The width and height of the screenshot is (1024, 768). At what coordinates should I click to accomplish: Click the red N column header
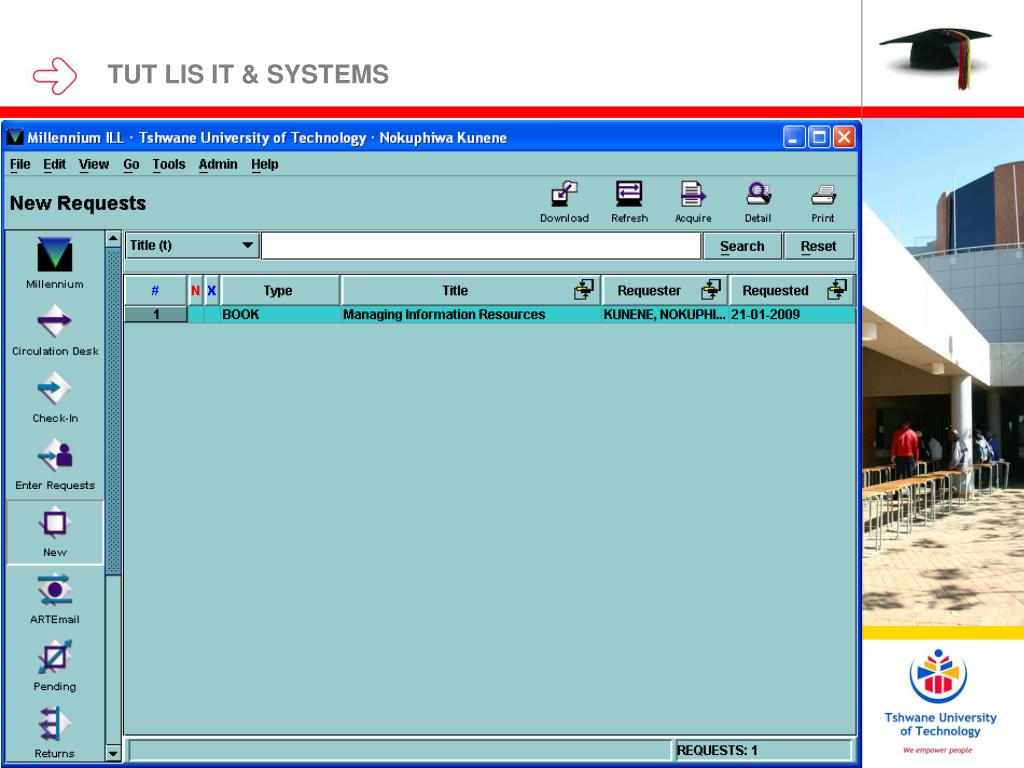pos(195,291)
